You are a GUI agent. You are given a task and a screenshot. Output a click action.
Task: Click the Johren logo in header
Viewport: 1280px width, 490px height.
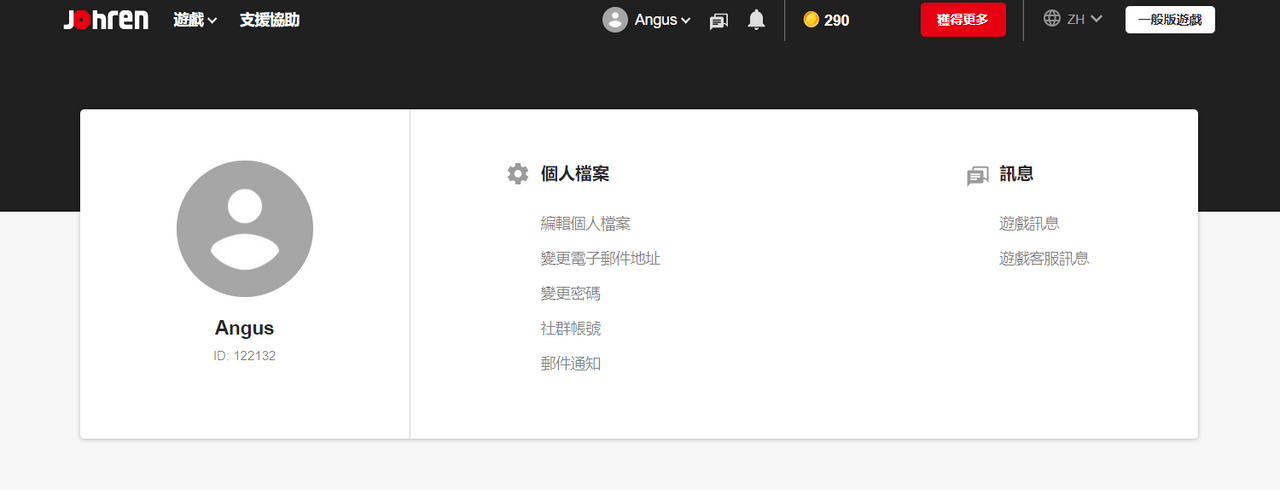click(106, 20)
